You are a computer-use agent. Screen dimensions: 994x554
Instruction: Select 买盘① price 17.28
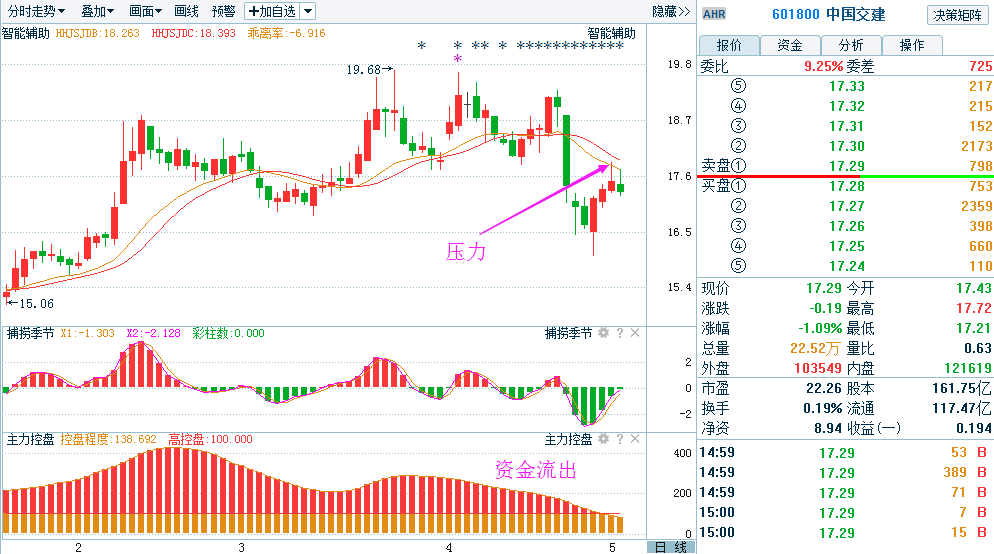tap(847, 186)
